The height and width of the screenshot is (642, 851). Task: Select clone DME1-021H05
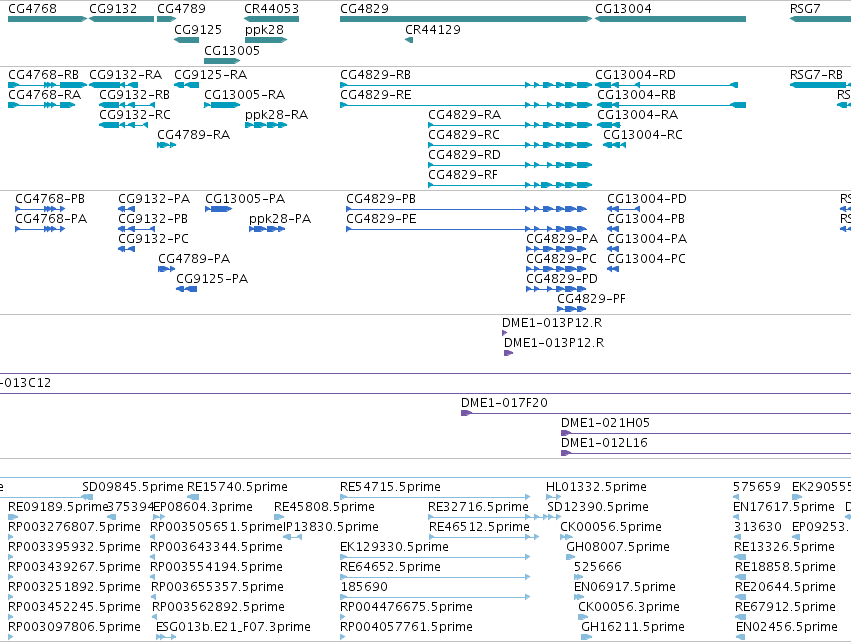[x=605, y=423]
